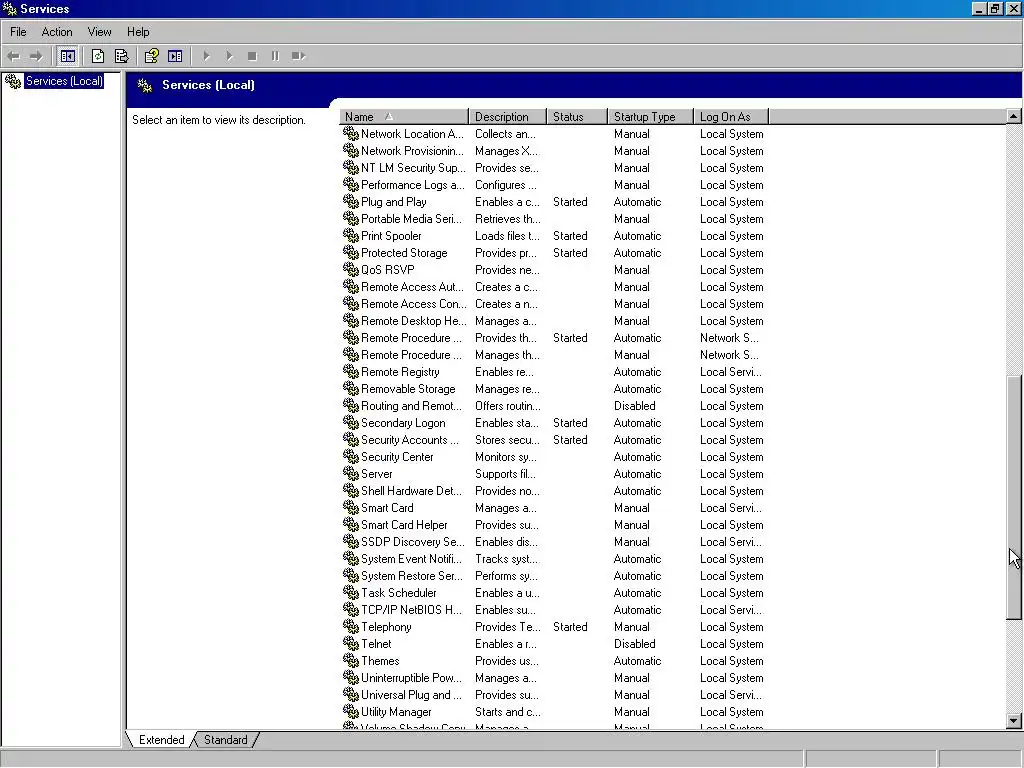Select the Uninterruptible Pow... service name
Screen dimensions: 1024x768
[411, 677]
